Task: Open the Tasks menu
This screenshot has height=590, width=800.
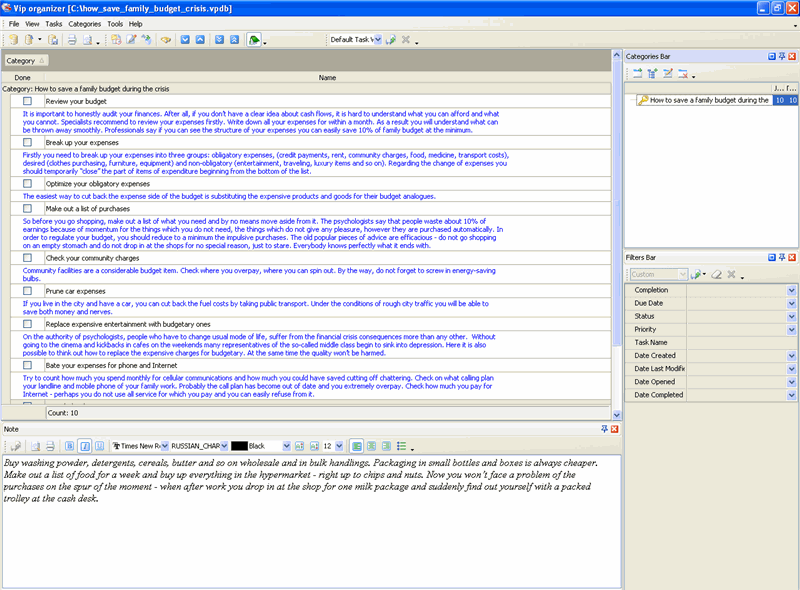Action: point(54,24)
